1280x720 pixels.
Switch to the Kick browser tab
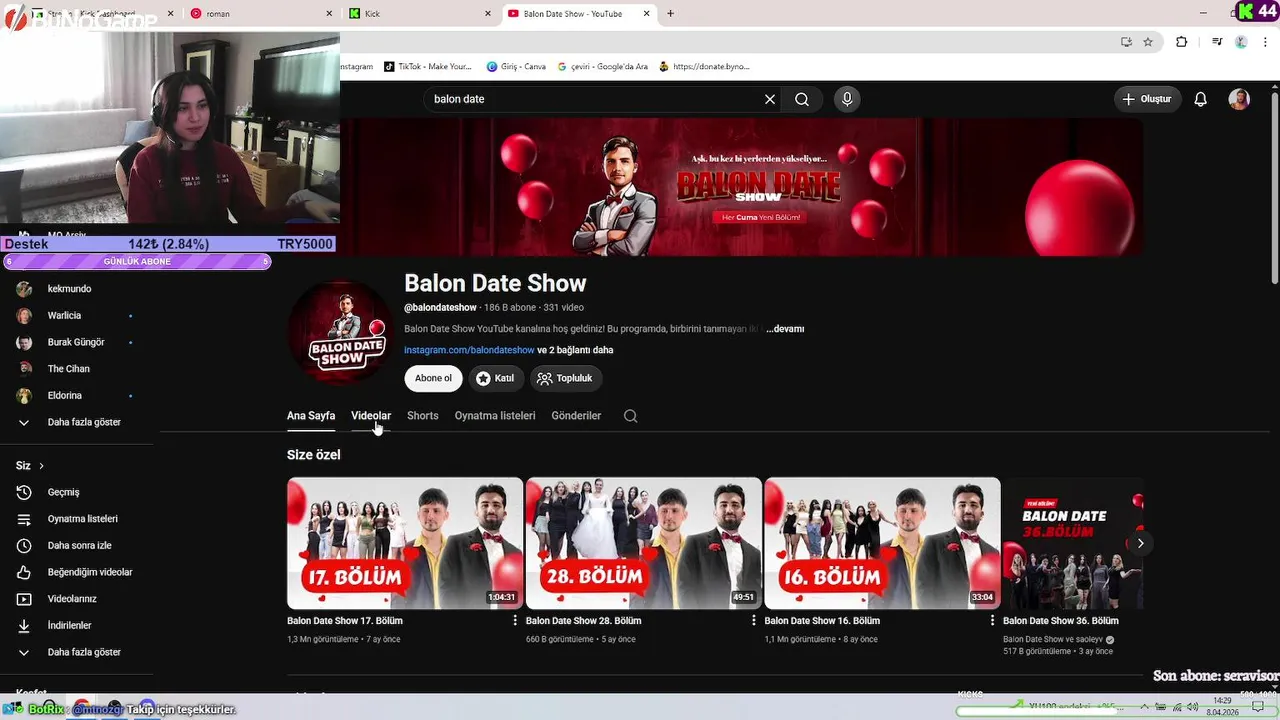coord(420,14)
